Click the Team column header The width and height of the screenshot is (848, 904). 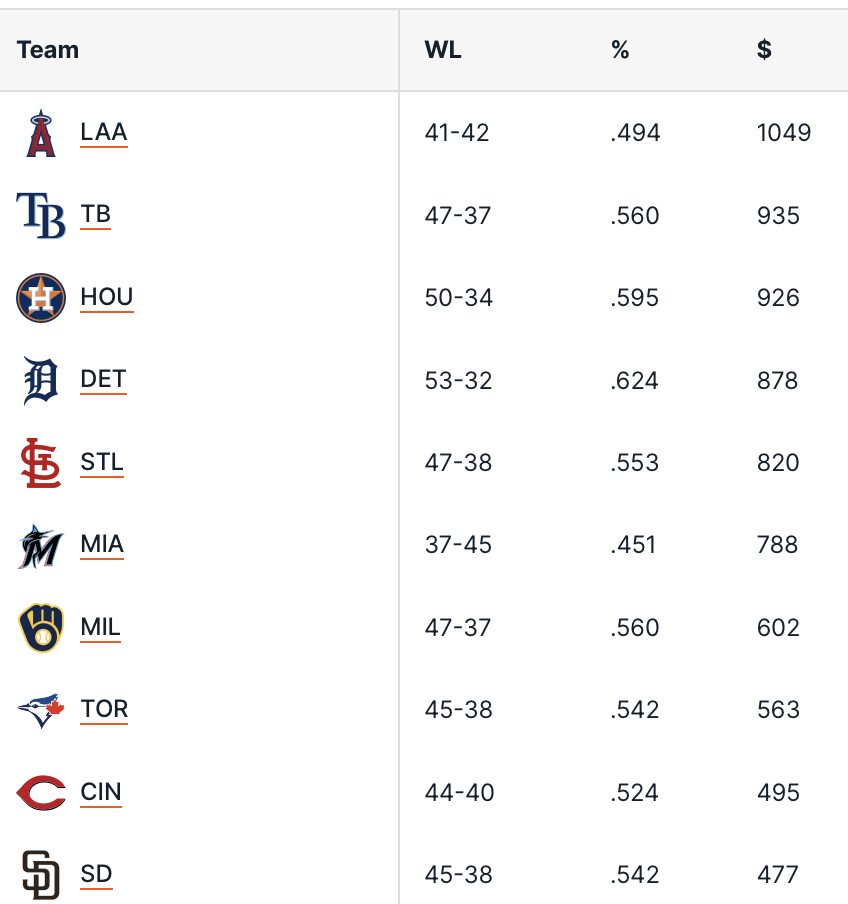tap(48, 50)
